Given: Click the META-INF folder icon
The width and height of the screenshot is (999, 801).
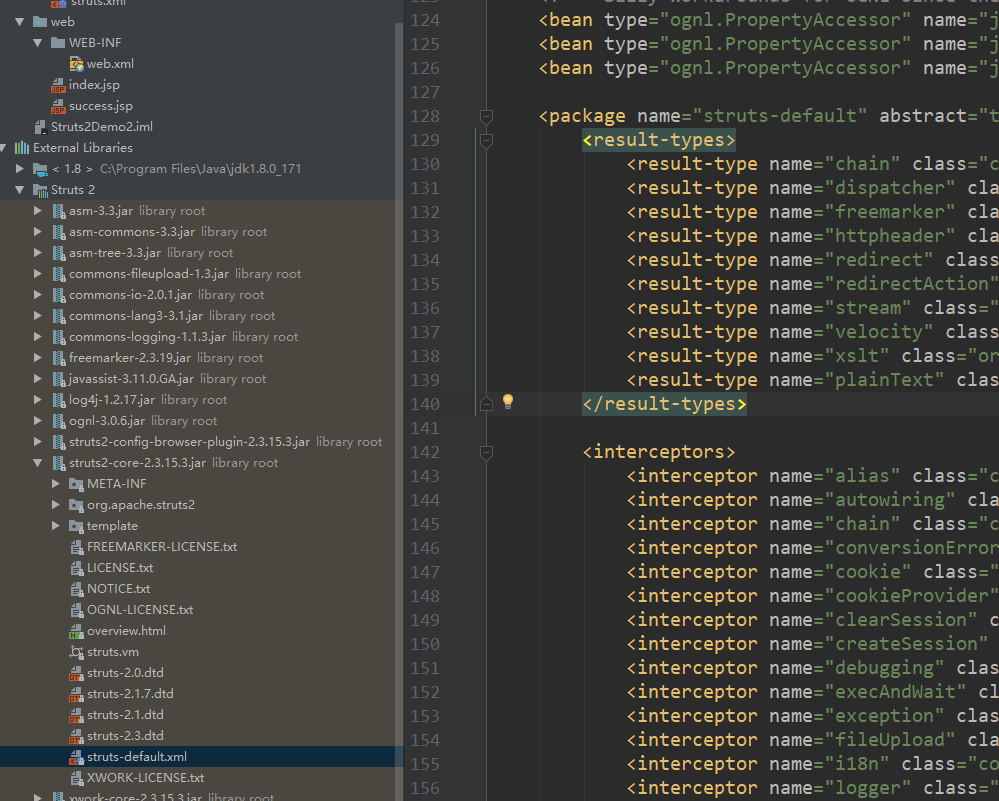Looking at the screenshot, I should click(x=77, y=484).
